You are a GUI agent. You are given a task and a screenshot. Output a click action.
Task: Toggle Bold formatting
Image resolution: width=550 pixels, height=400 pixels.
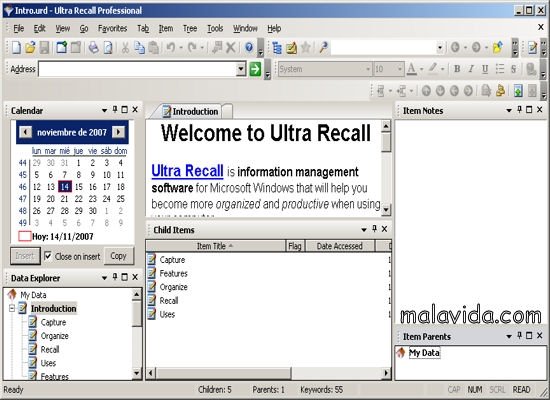(x=457, y=69)
